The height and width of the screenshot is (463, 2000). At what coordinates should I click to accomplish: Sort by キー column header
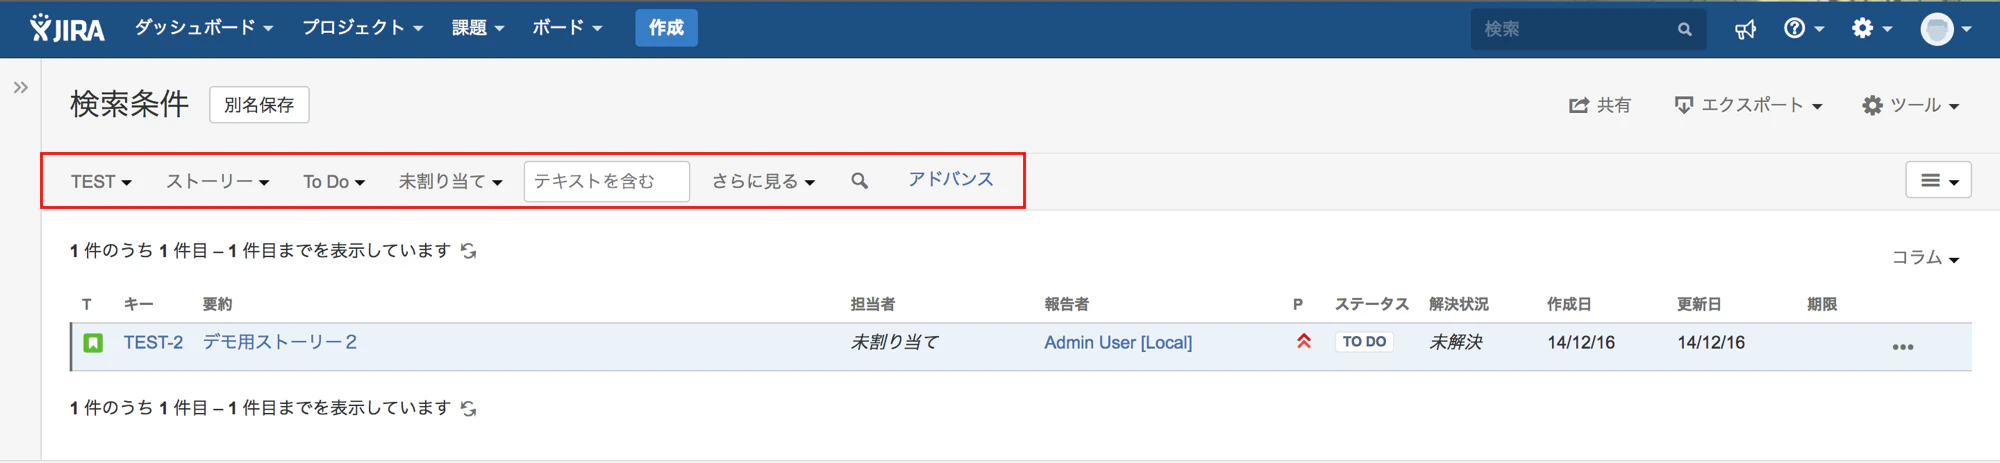tap(138, 304)
